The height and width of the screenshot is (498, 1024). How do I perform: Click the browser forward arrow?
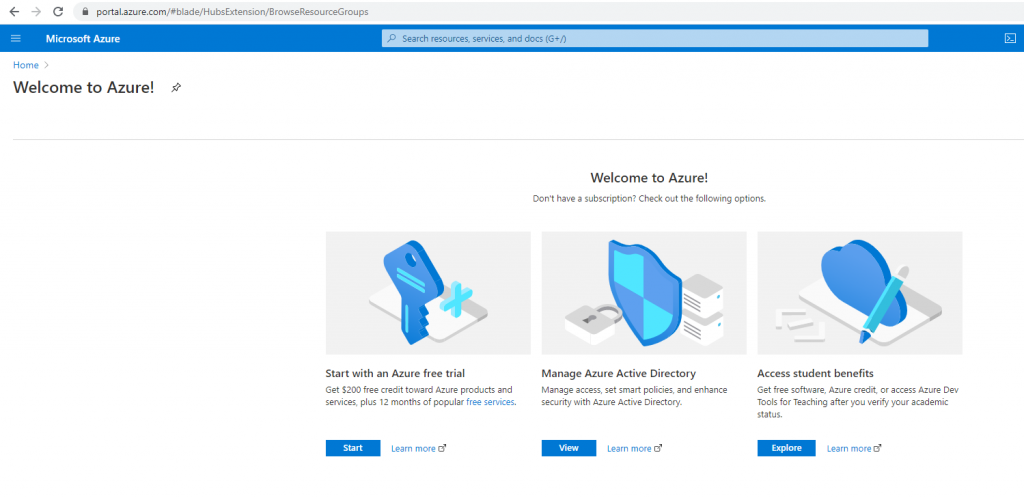coord(36,12)
